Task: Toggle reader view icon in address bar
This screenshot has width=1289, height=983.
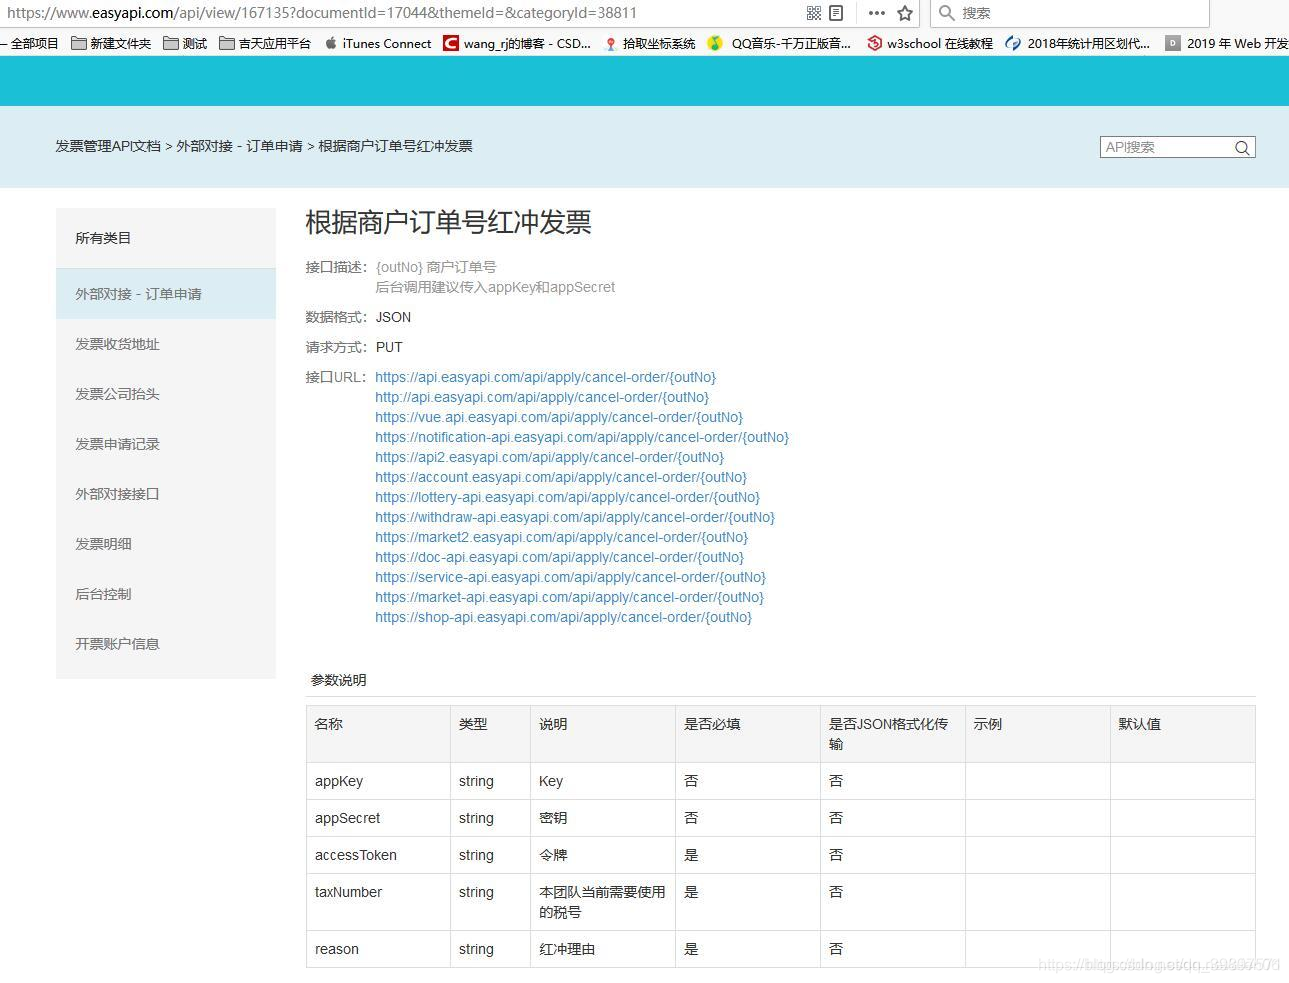Action: [836, 13]
